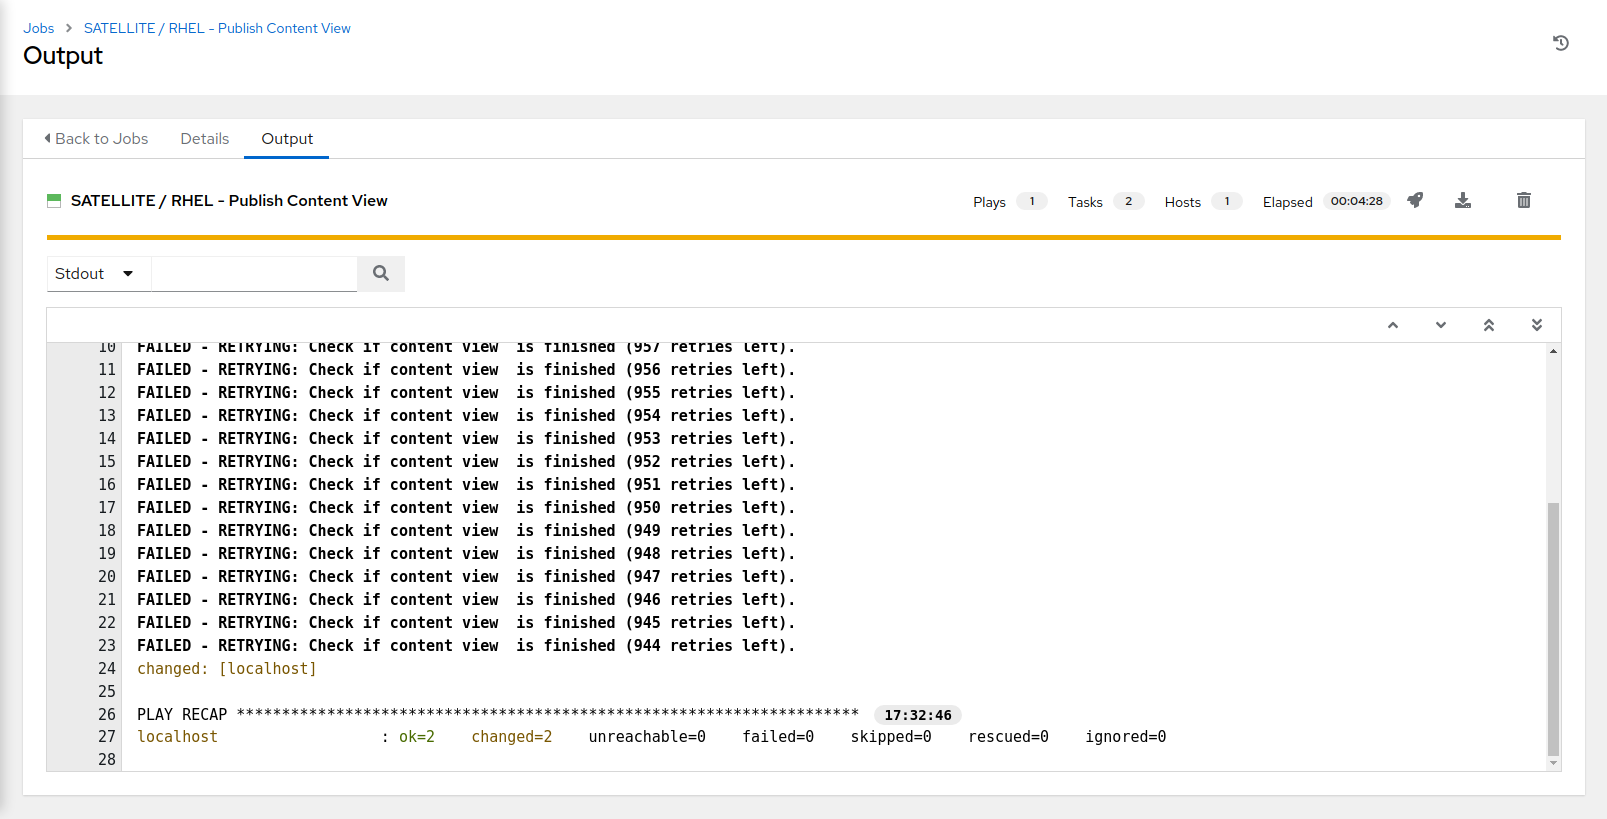Select the Output tab

[x=287, y=139]
